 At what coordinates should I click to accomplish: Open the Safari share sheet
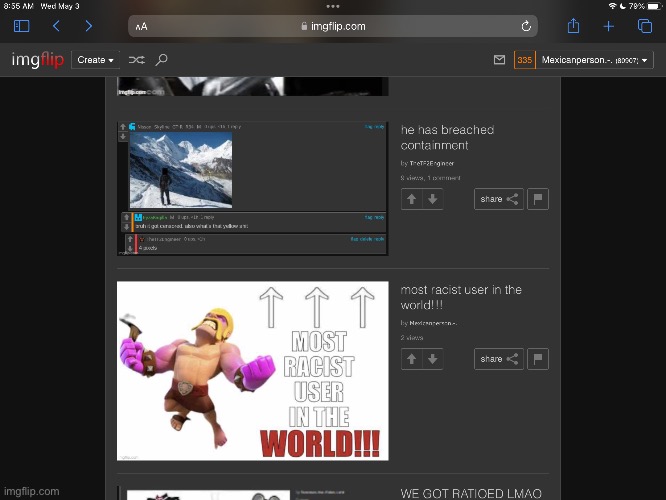pos(573,25)
